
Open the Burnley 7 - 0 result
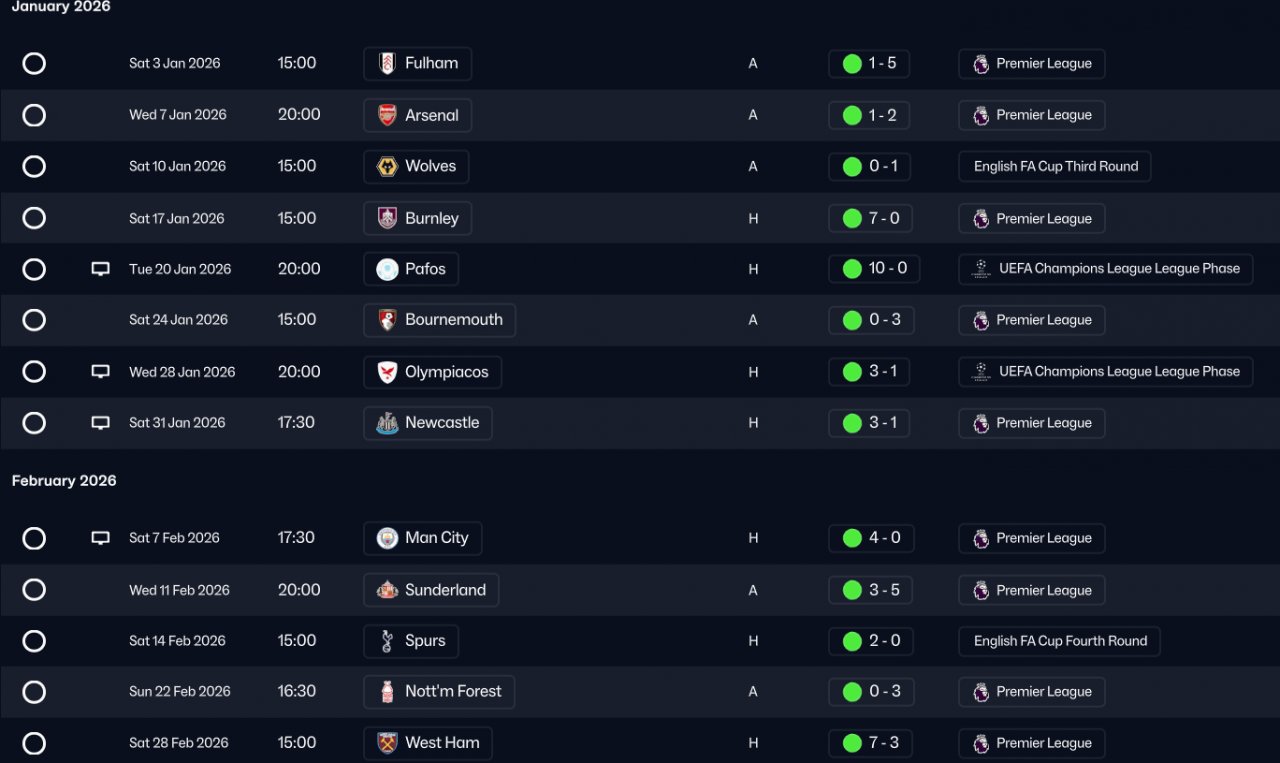(869, 218)
